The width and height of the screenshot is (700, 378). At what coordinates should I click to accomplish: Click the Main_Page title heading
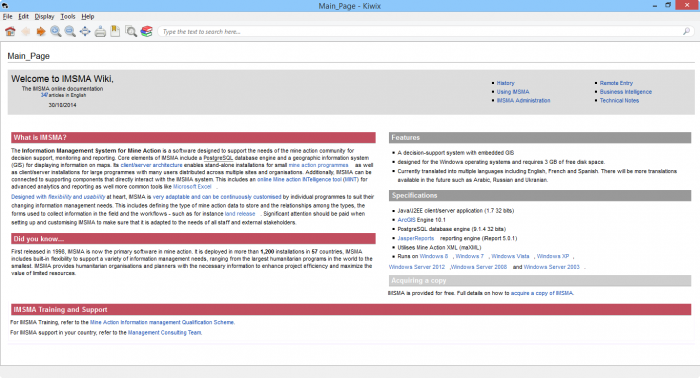coord(29,56)
